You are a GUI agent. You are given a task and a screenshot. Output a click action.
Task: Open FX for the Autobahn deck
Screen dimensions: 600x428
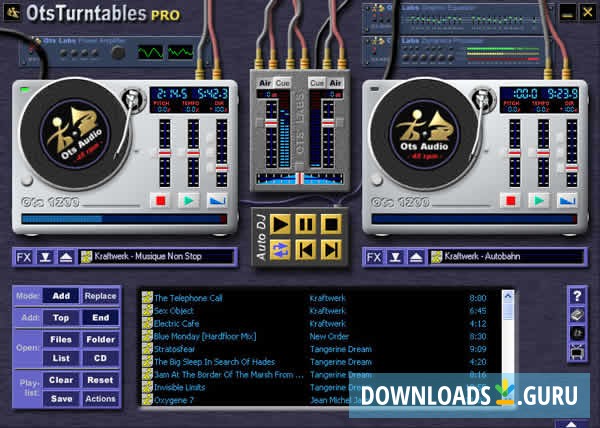pos(374,257)
